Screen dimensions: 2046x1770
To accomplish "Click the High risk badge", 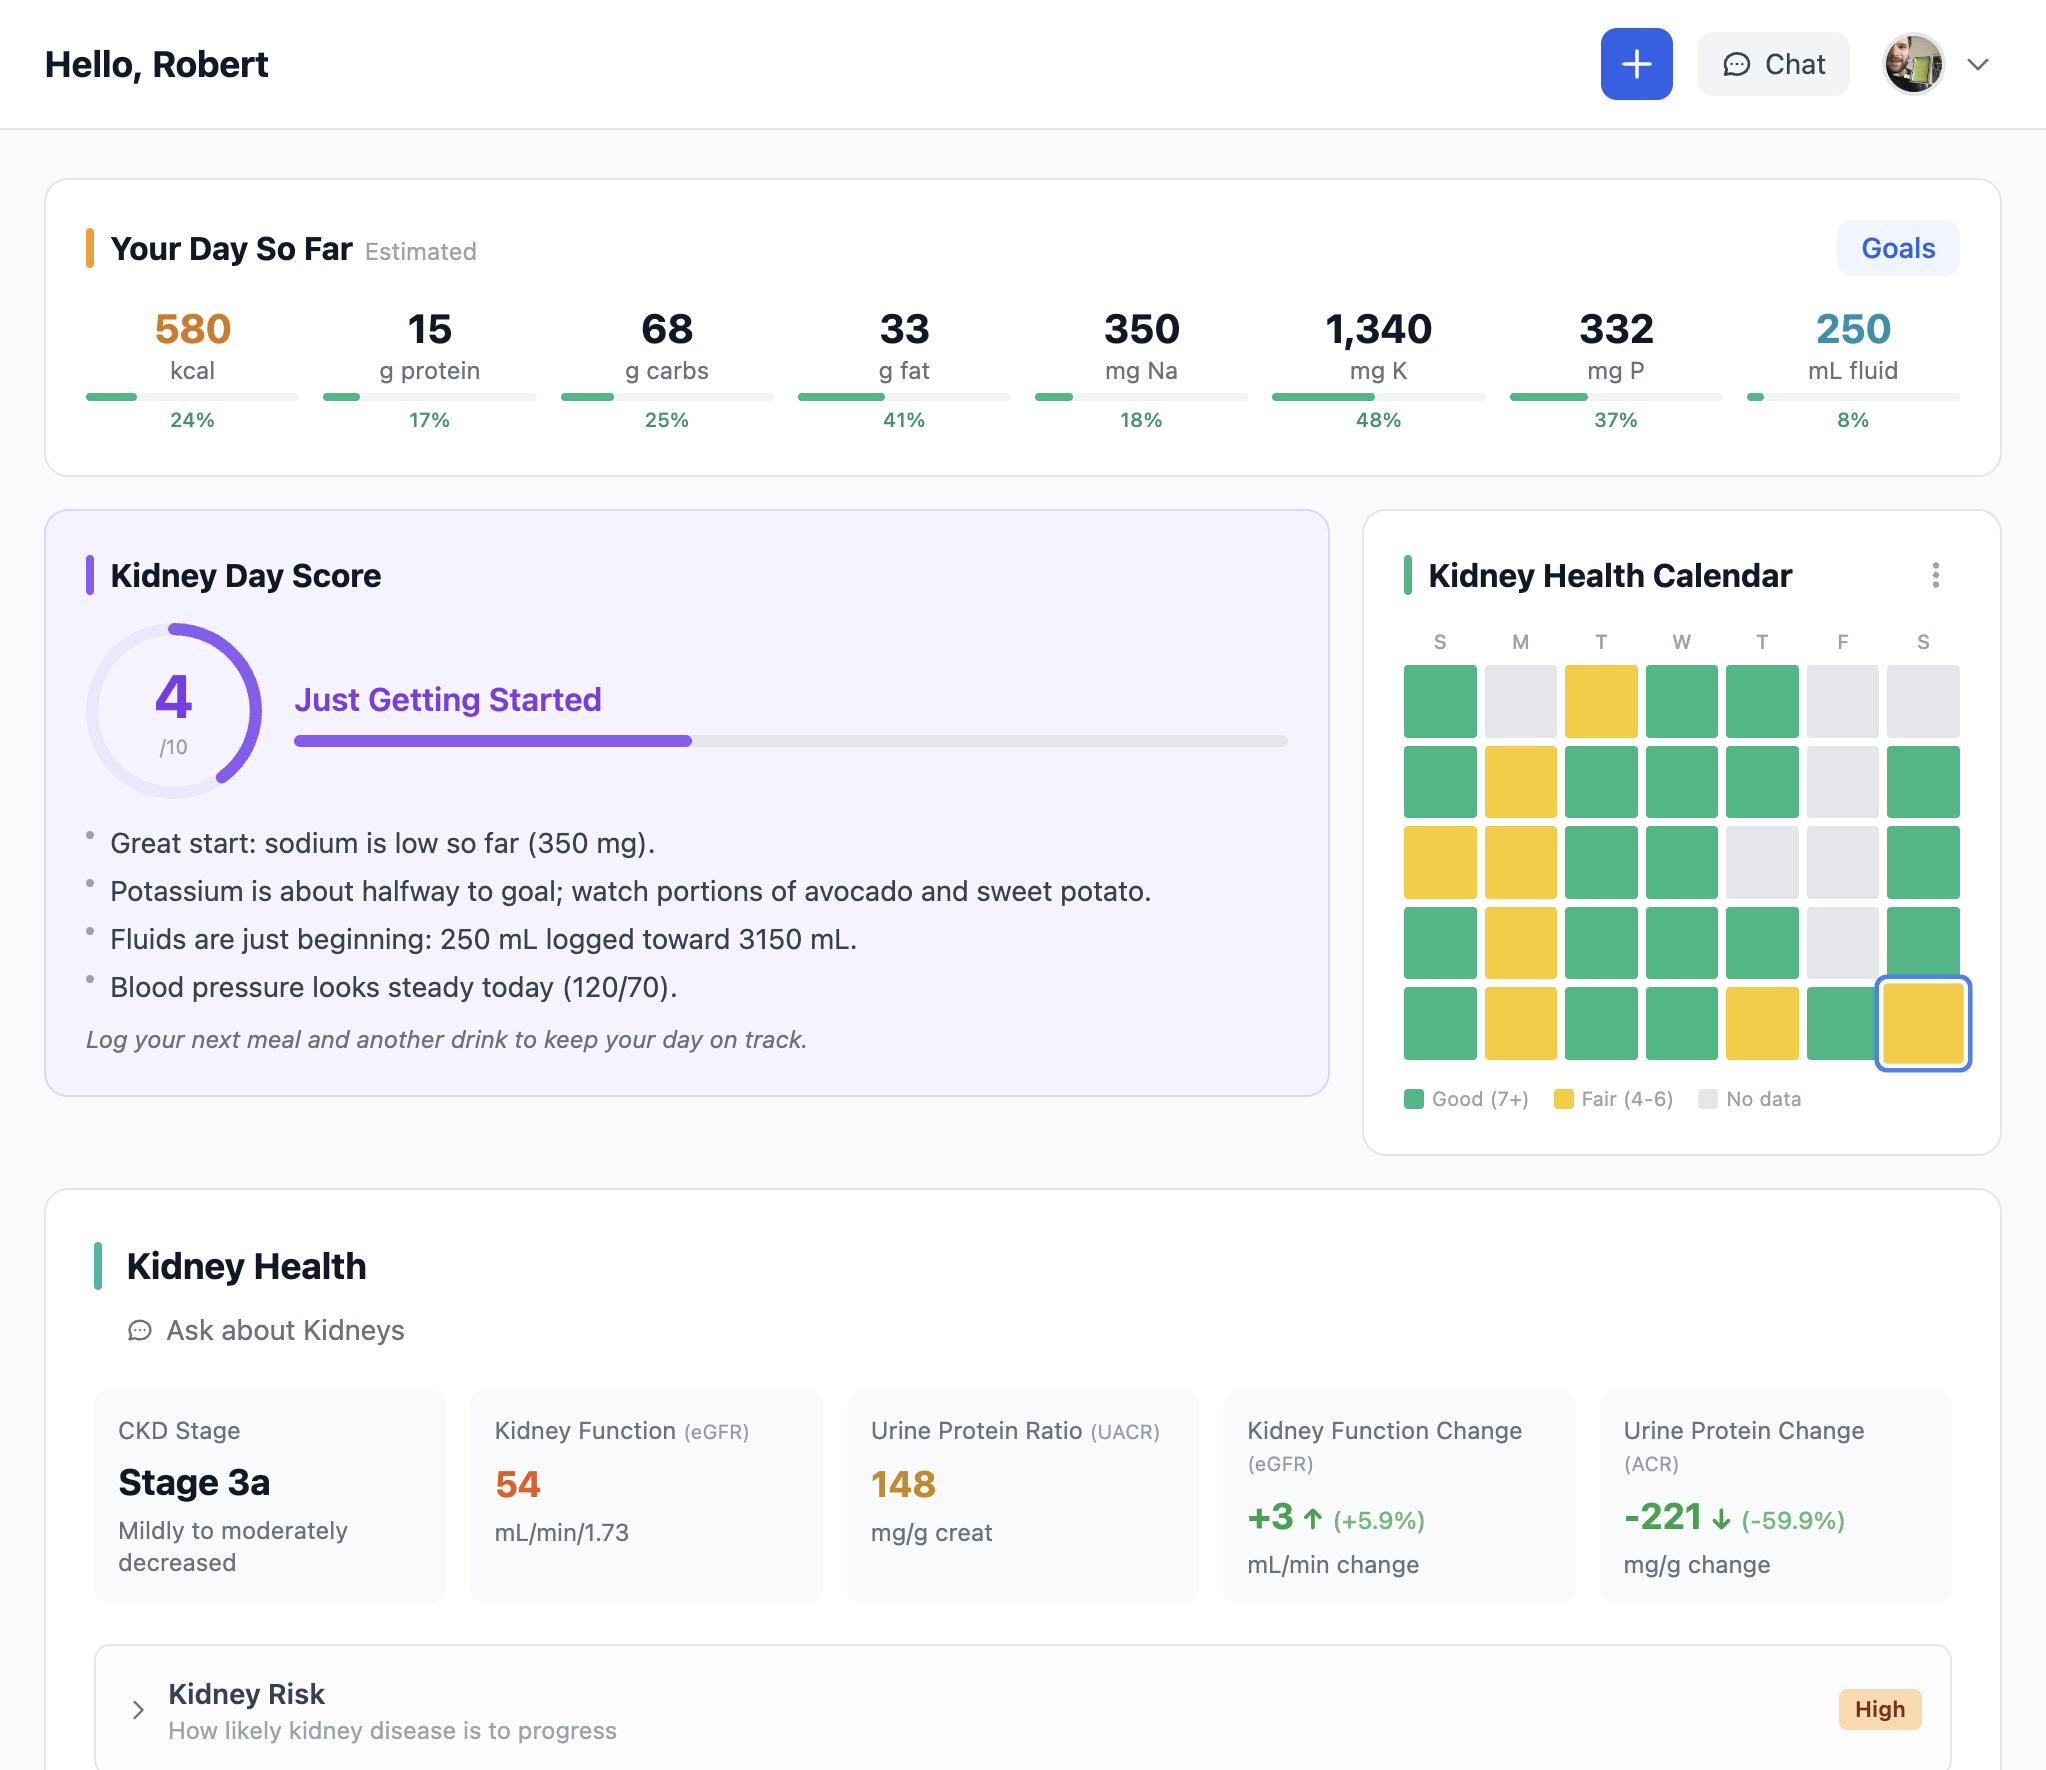I will tap(1879, 1709).
